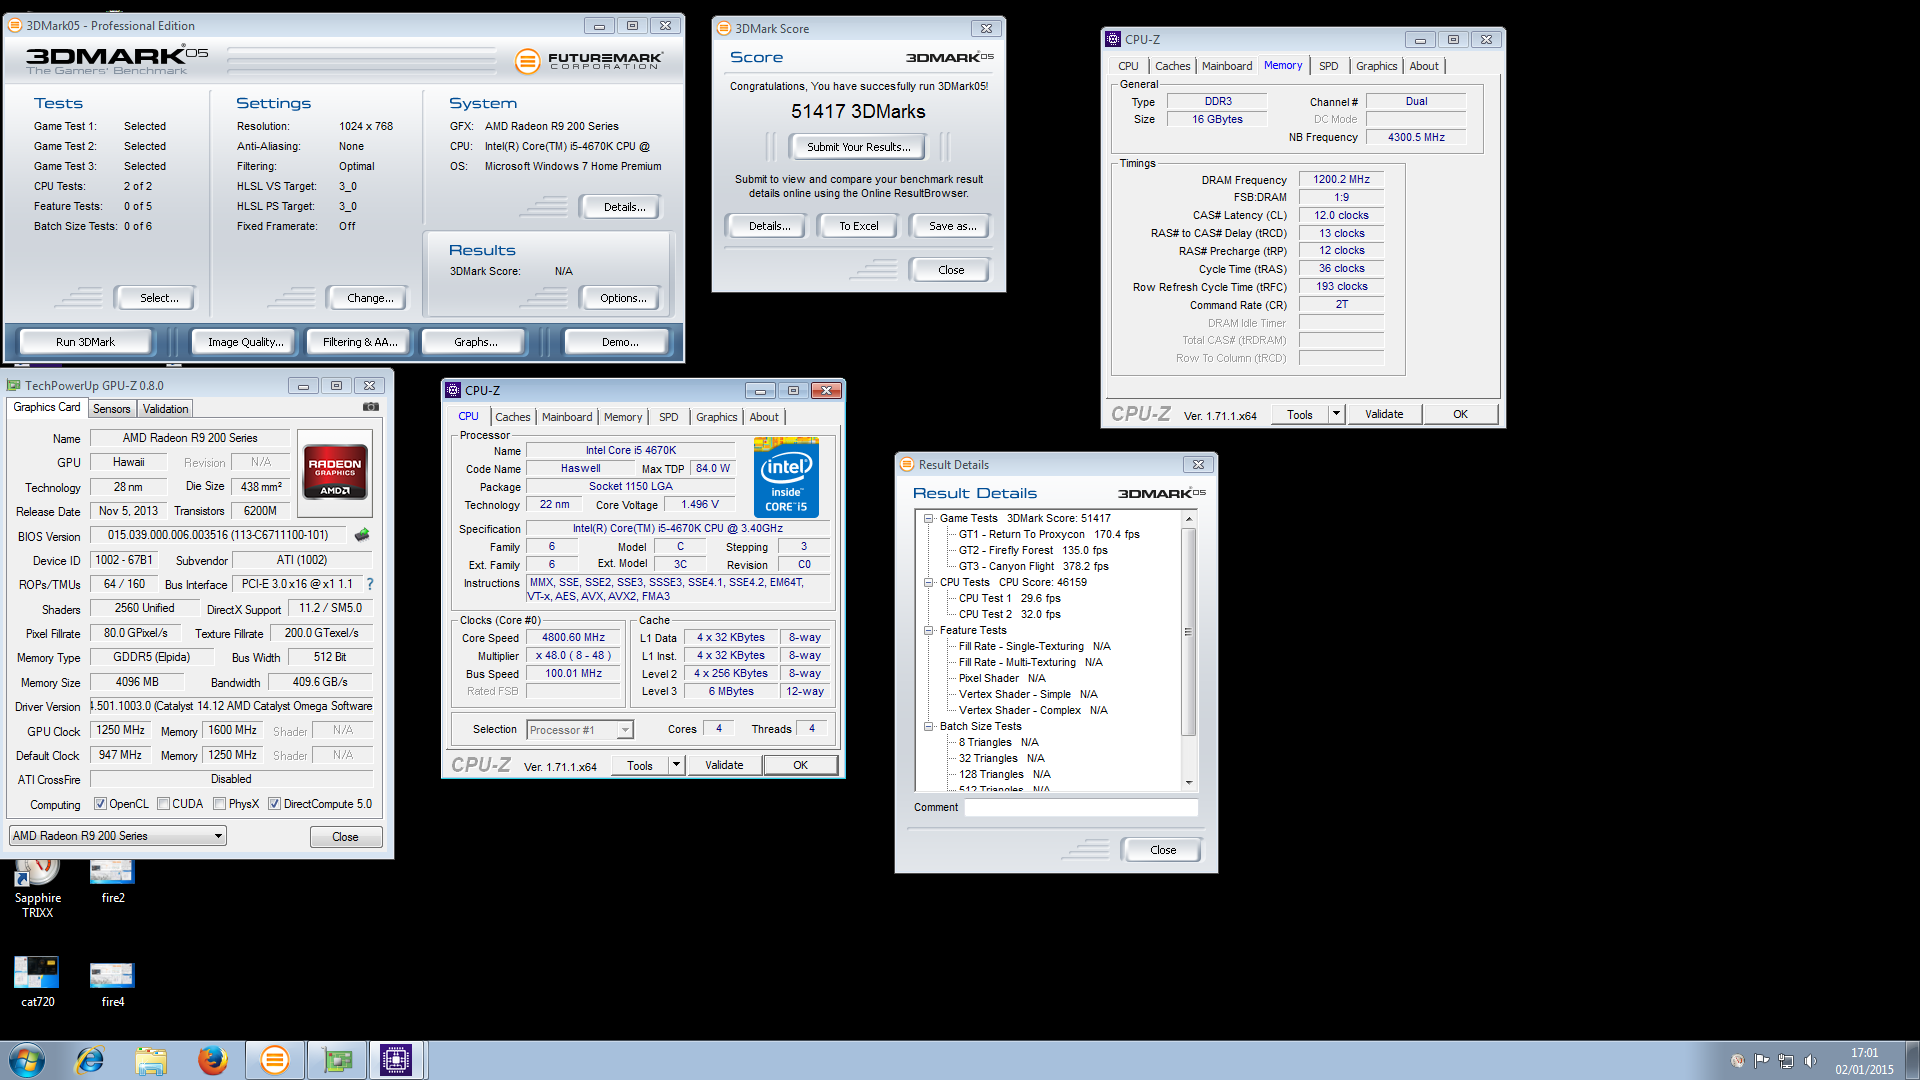This screenshot has width=1920, height=1080.
Task: Click the Futuremark Corporation logo
Action: tap(589, 61)
